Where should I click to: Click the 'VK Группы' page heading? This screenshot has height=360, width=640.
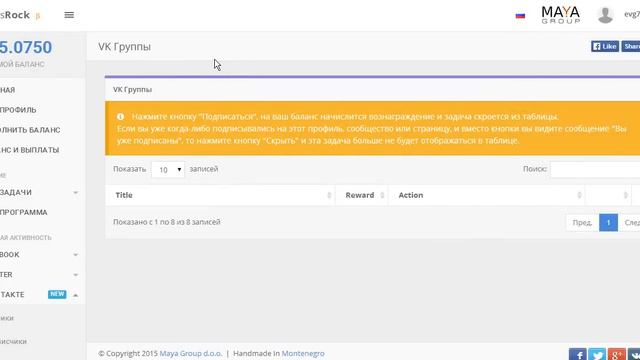(x=124, y=47)
